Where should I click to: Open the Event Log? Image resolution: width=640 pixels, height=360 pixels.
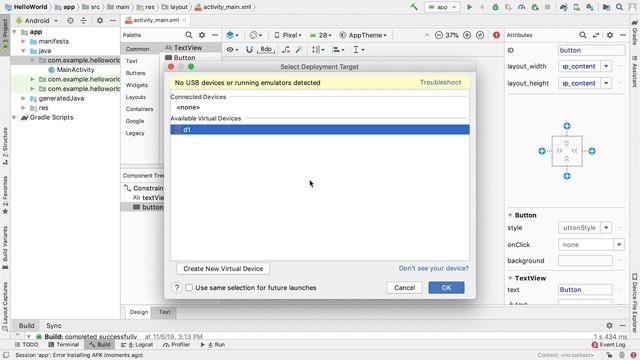click(x=608, y=345)
